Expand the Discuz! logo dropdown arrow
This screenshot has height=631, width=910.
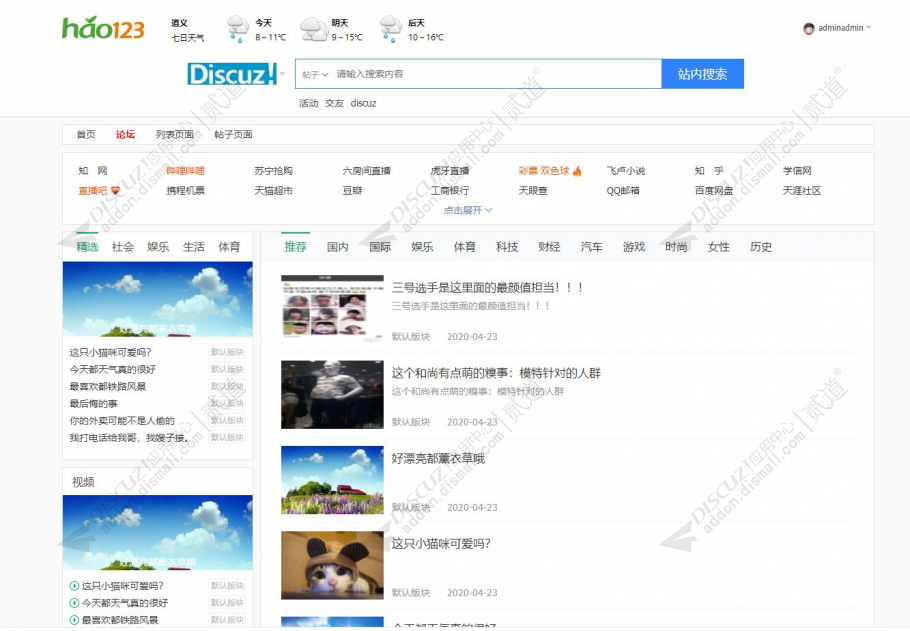tap(283, 74)
